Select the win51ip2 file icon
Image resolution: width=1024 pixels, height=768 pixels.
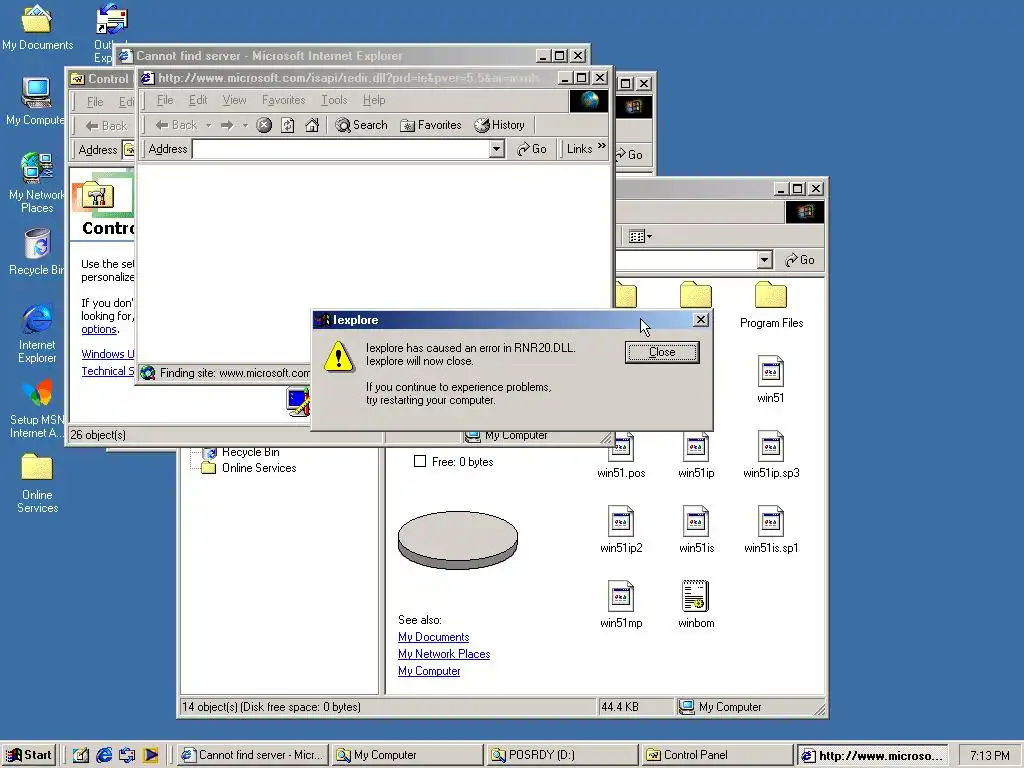(x=621, y=529)
